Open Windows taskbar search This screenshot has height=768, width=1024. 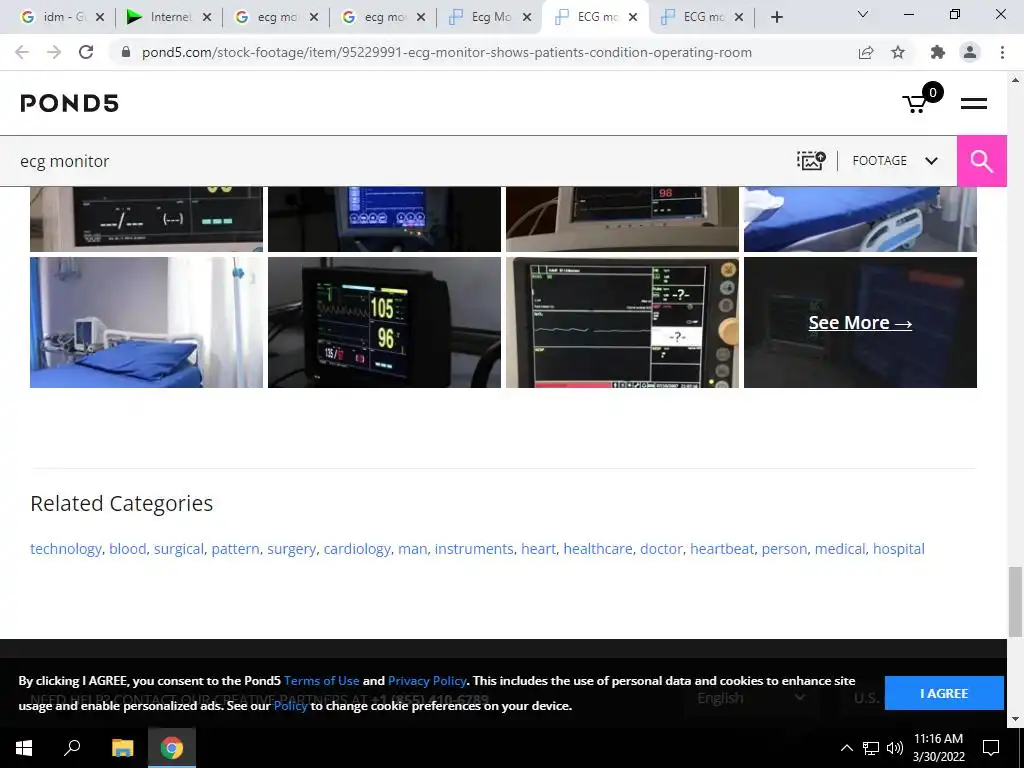pyautogui.click(x=72, y=748)
